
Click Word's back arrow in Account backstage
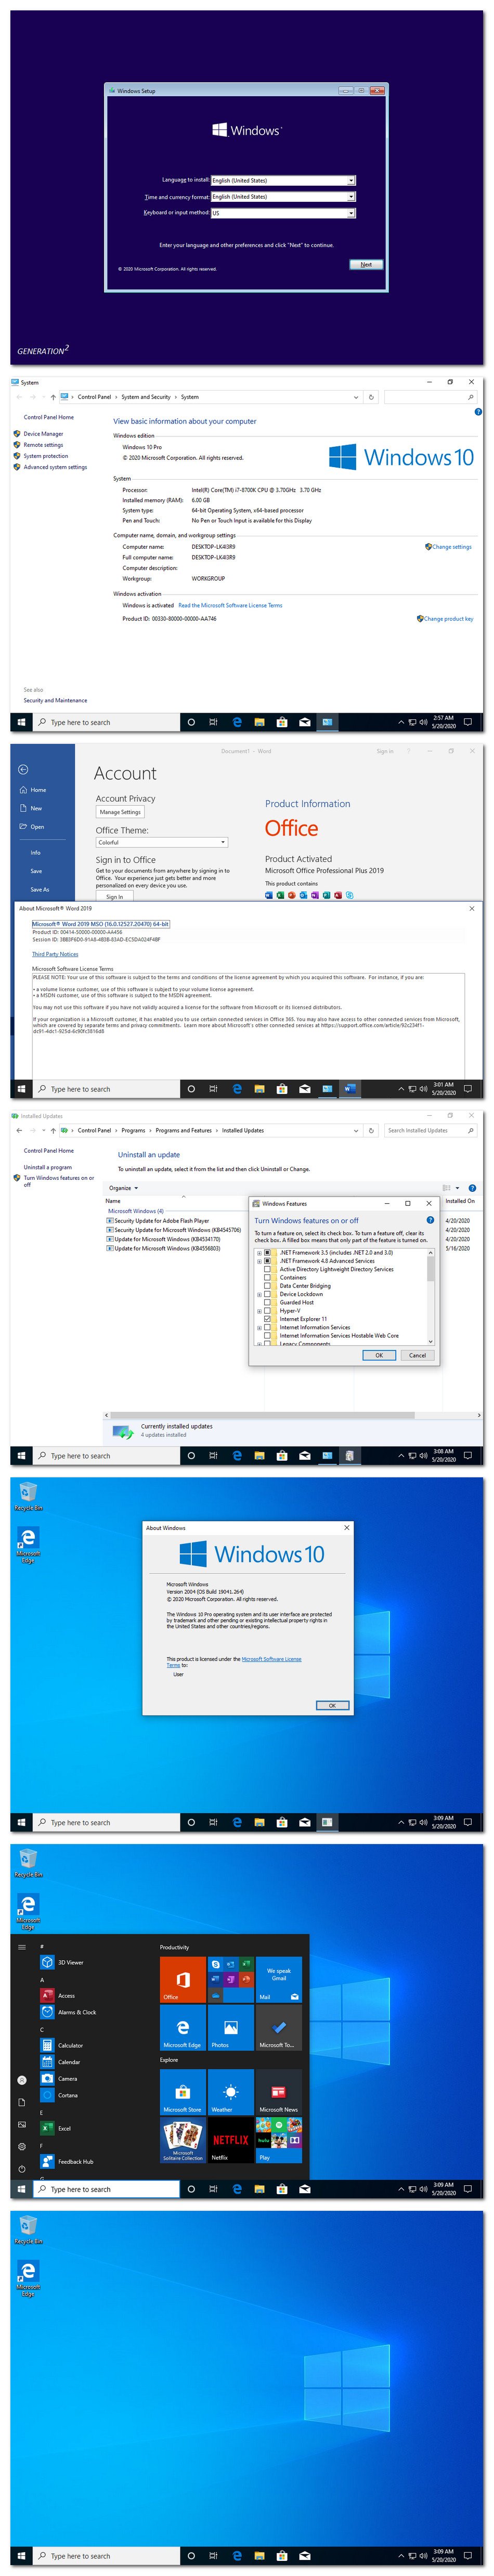[x=23, y=769]
